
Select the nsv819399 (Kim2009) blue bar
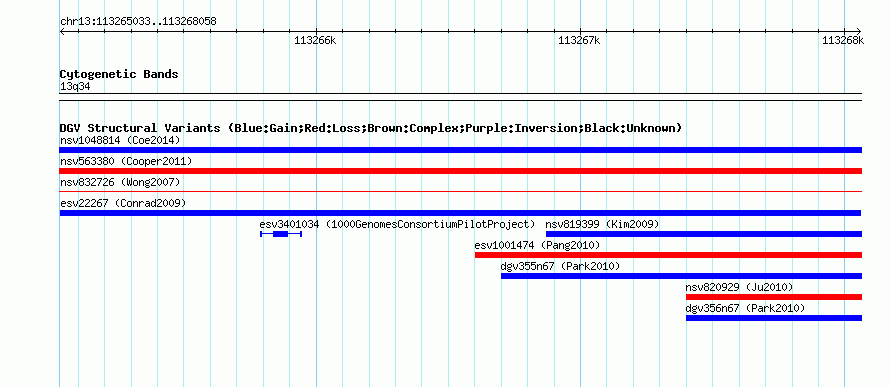(704, 234)
